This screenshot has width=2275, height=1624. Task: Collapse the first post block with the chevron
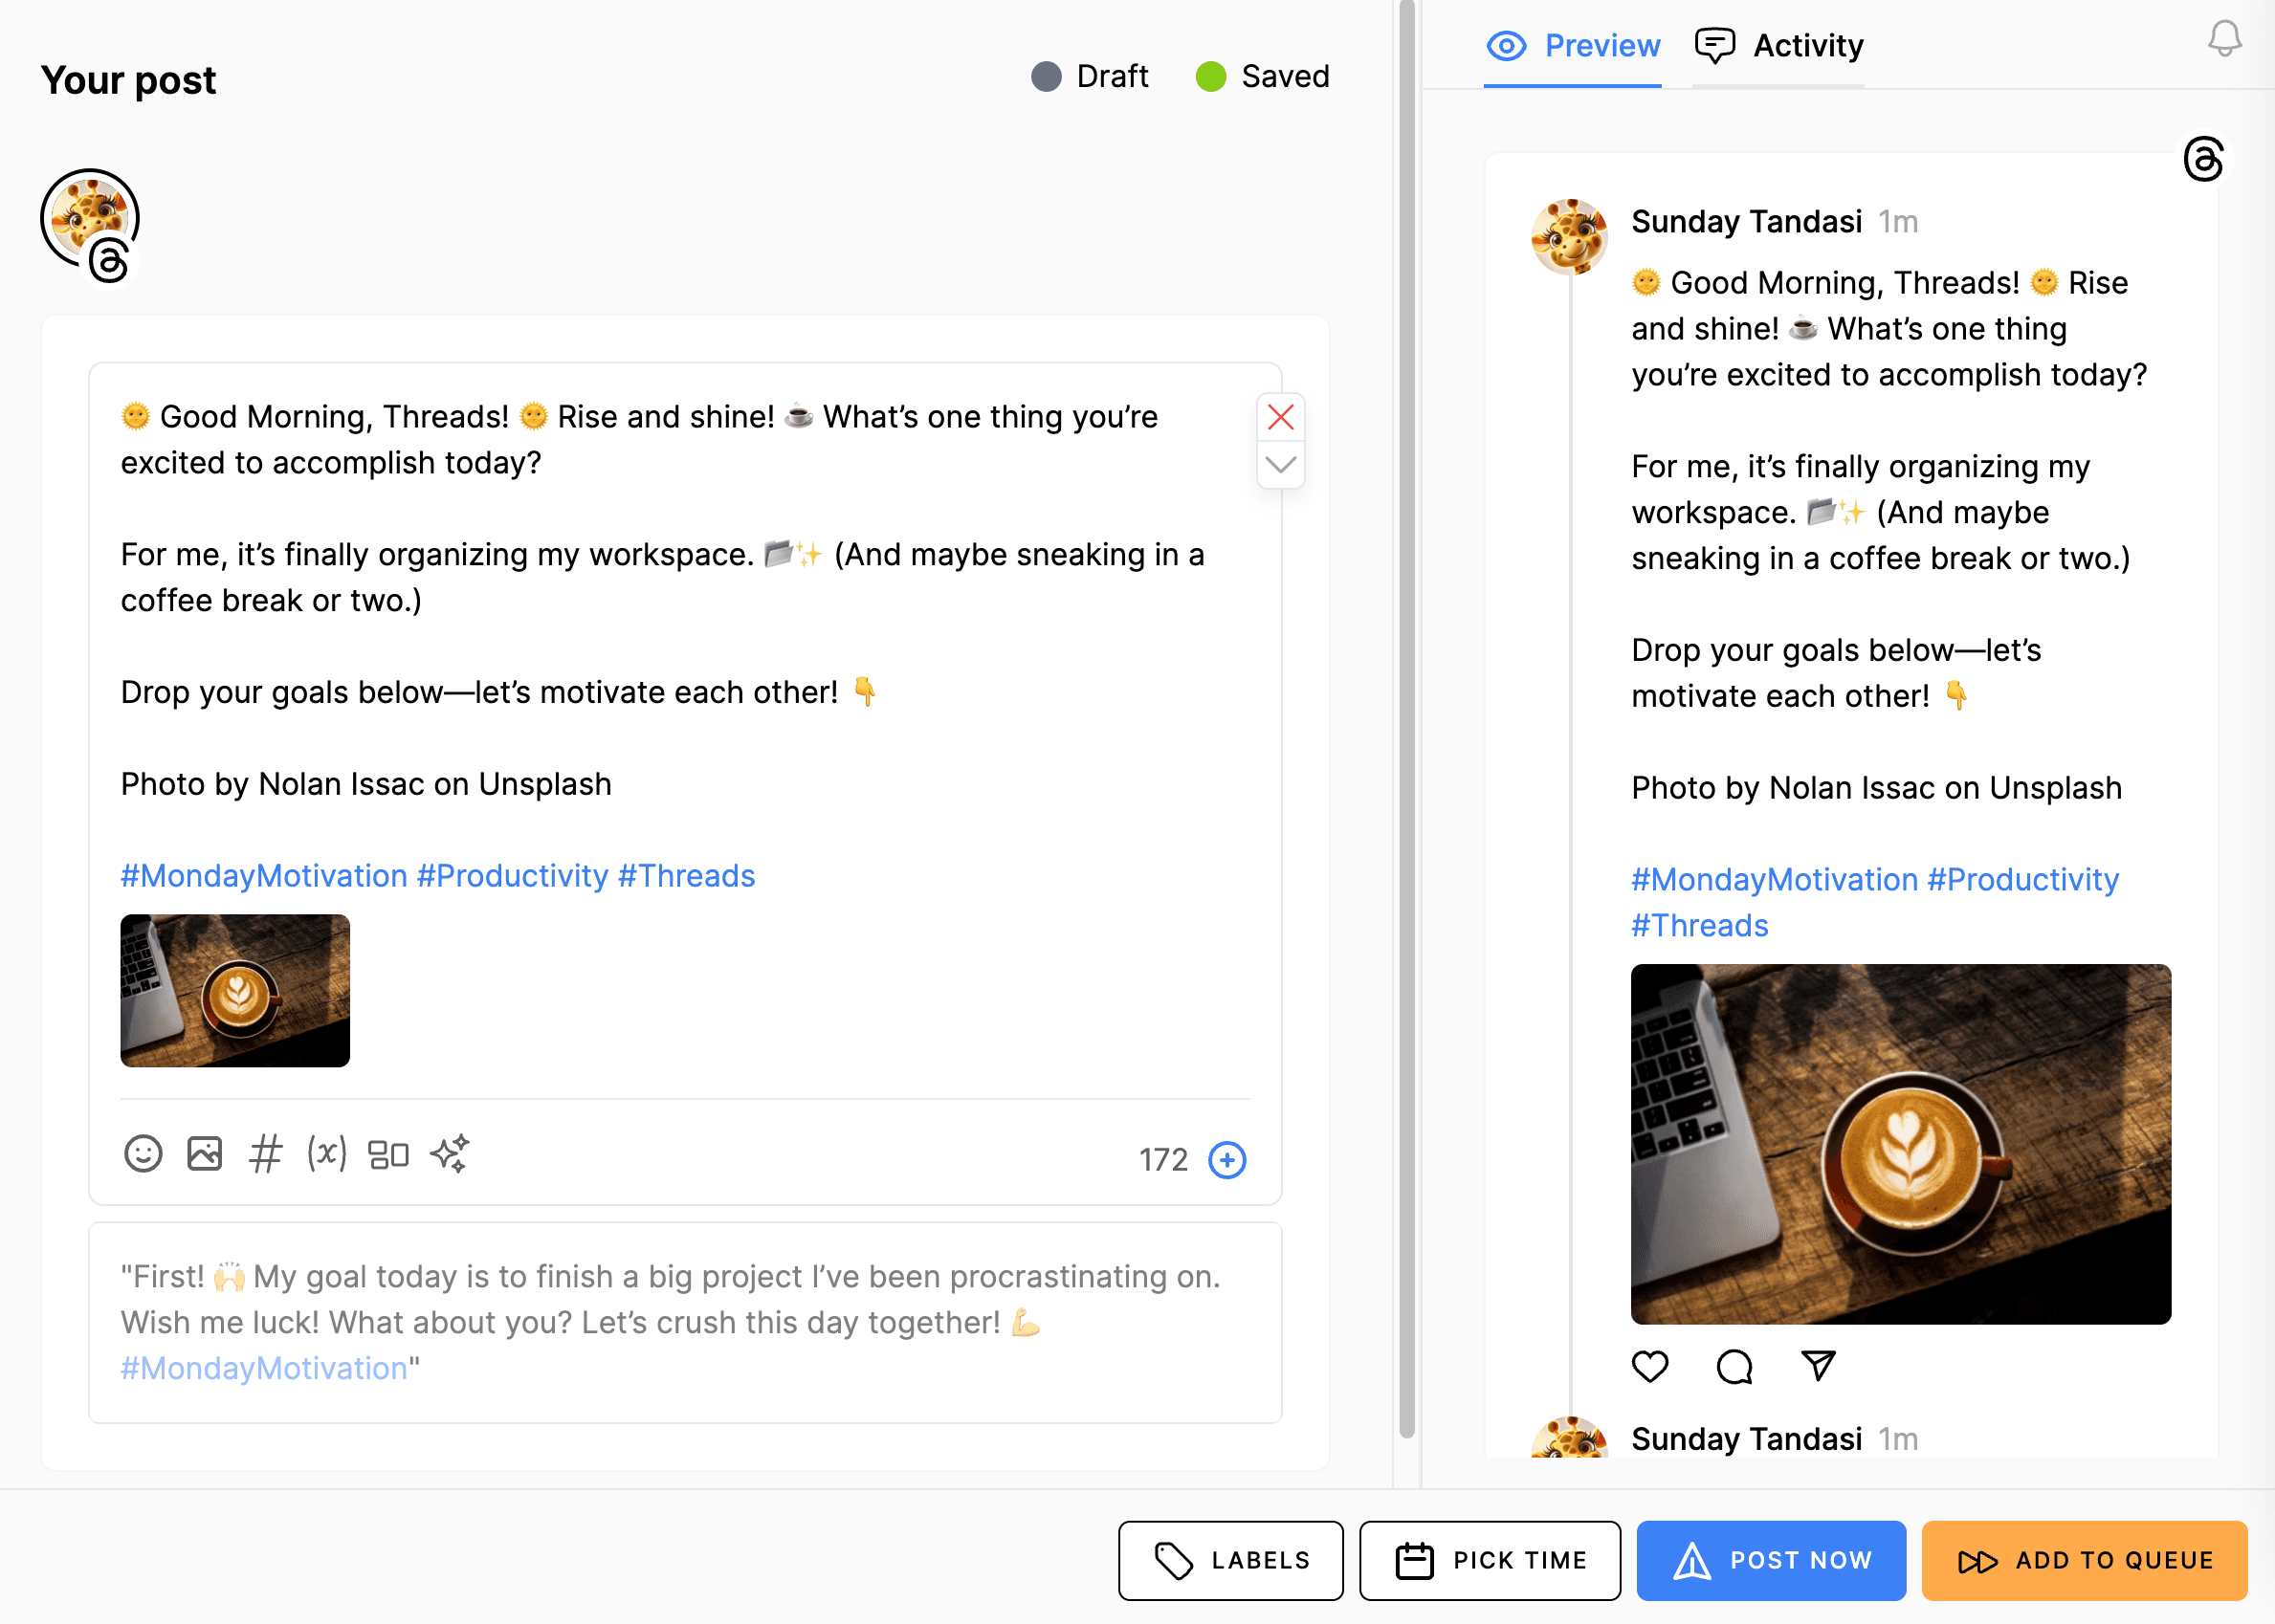pos(1280,463)
